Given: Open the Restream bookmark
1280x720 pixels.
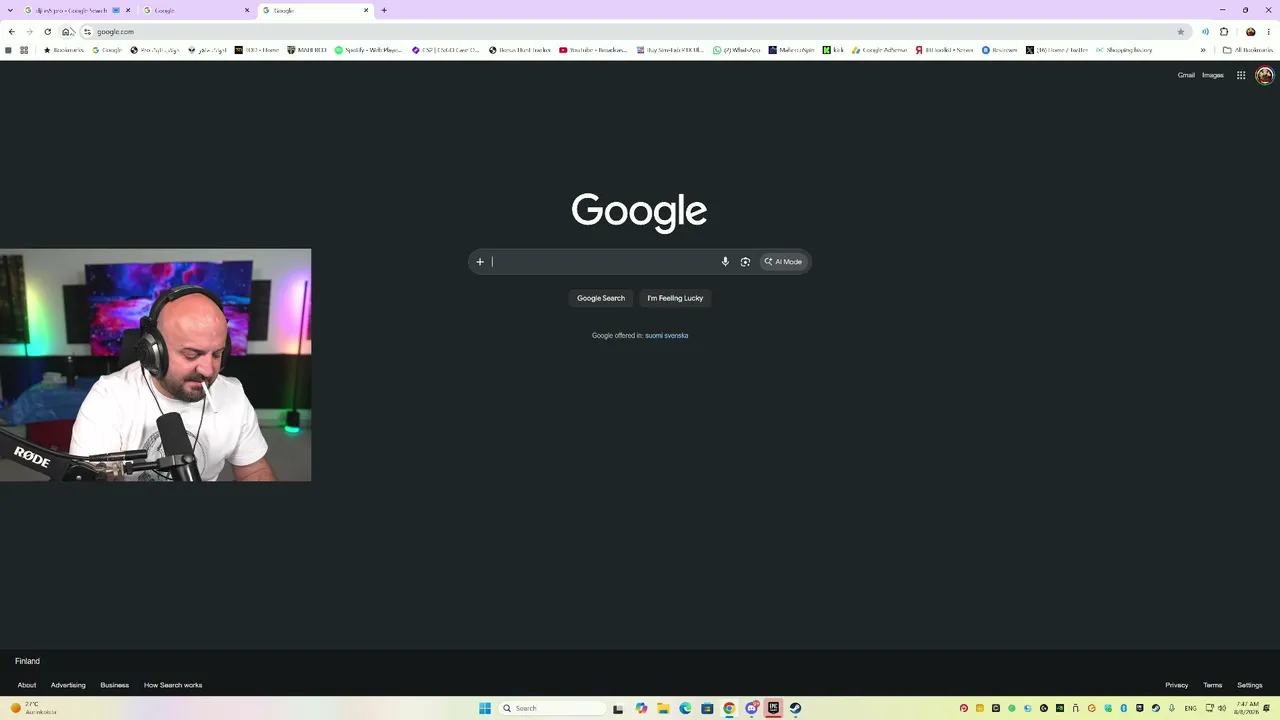Looking at the screenshot, I should pos(1000,50).
